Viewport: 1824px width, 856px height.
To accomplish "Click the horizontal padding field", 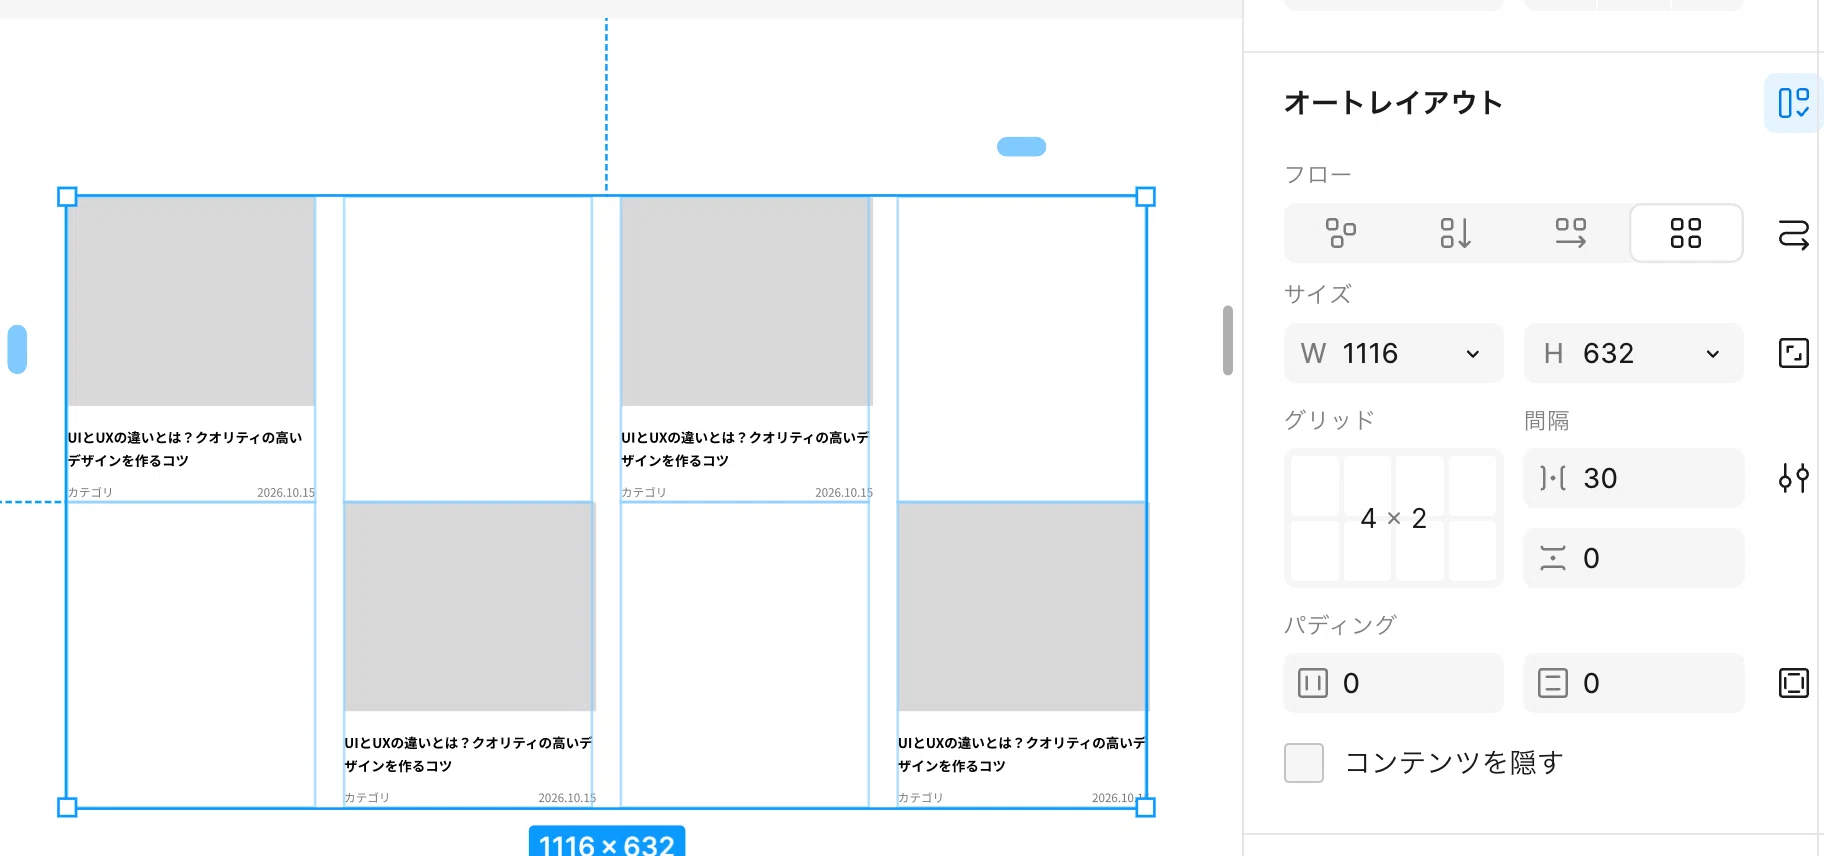I will (1394, 683).
